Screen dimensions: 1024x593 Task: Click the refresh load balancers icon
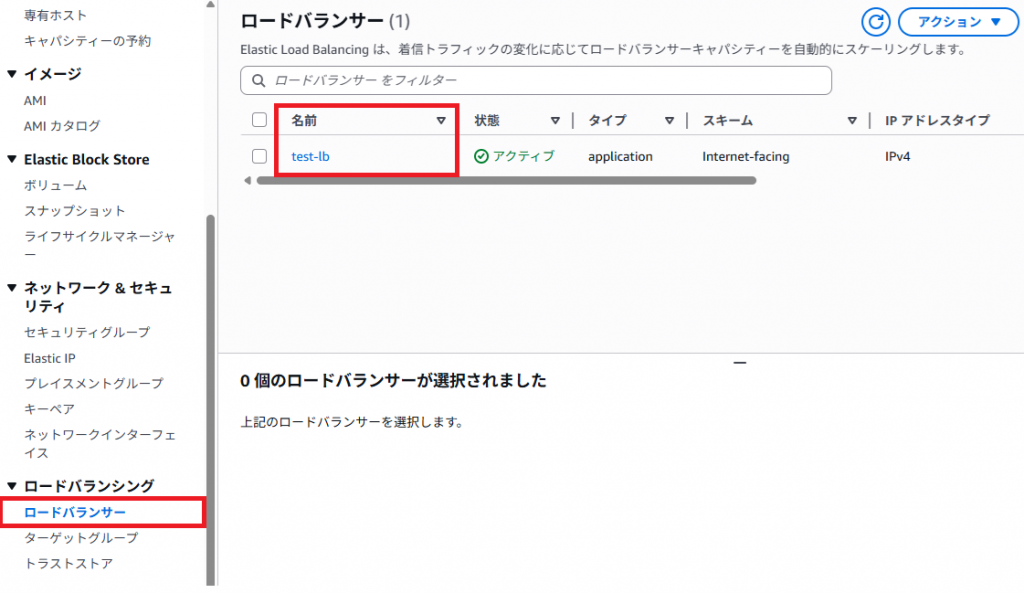pos(876,22)
